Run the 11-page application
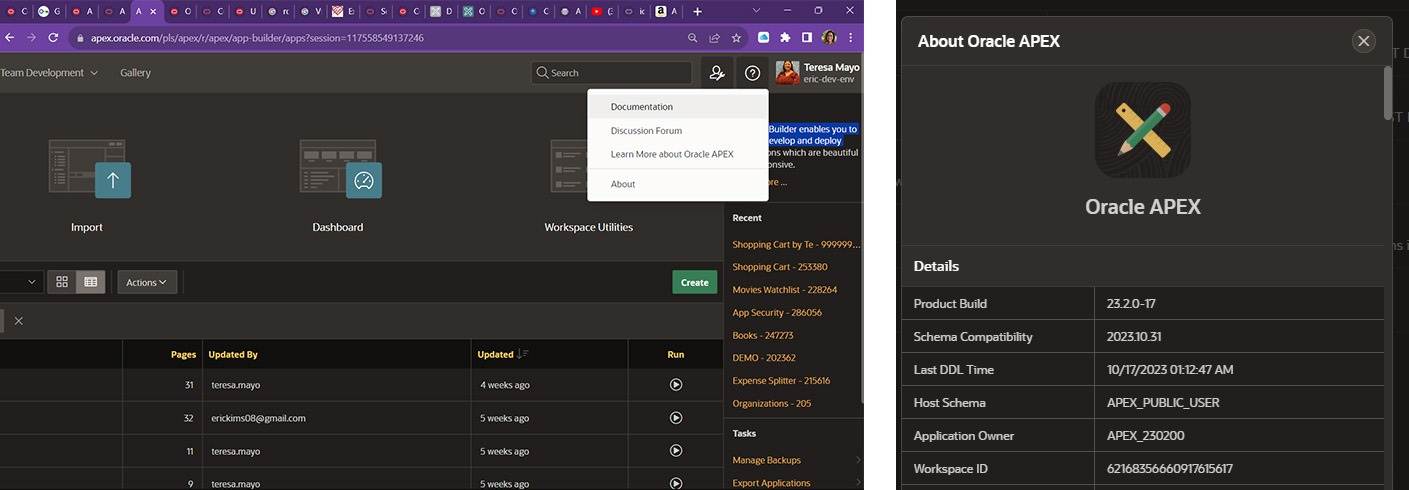This screenshot has height=490, width=1409. coord(676,451)
